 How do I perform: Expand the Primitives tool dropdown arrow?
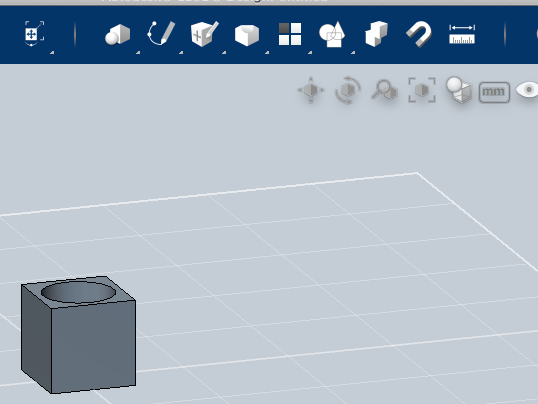138,53
